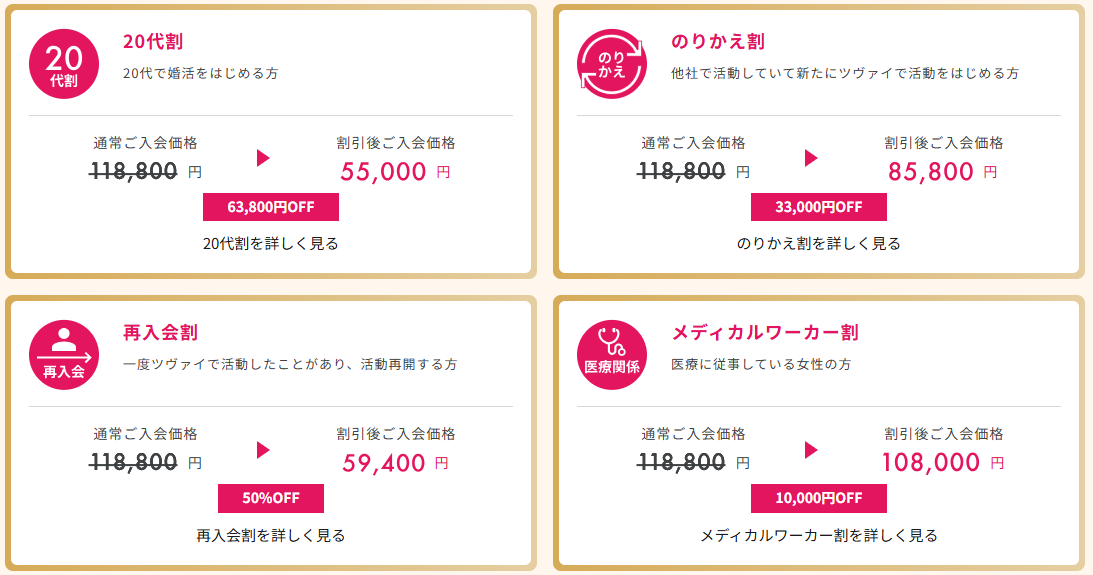Select the 20代割 heading title
This screenshot has width=1093, height=575.
click(x=153, y=42)
